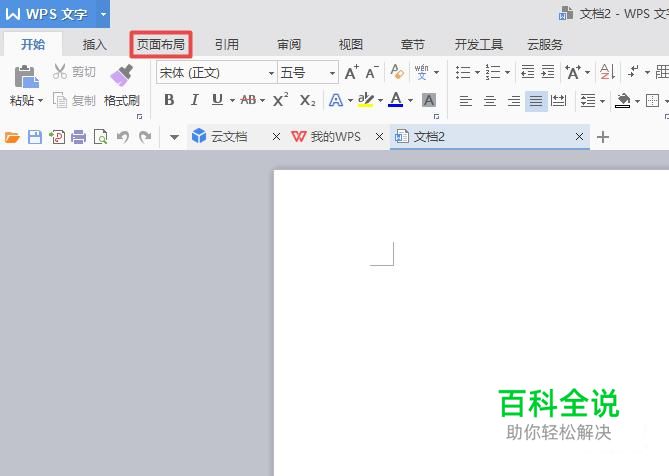Select justify alignment
Image resolution: width=669 pixels, height=476 pixels.
[536, 101]
